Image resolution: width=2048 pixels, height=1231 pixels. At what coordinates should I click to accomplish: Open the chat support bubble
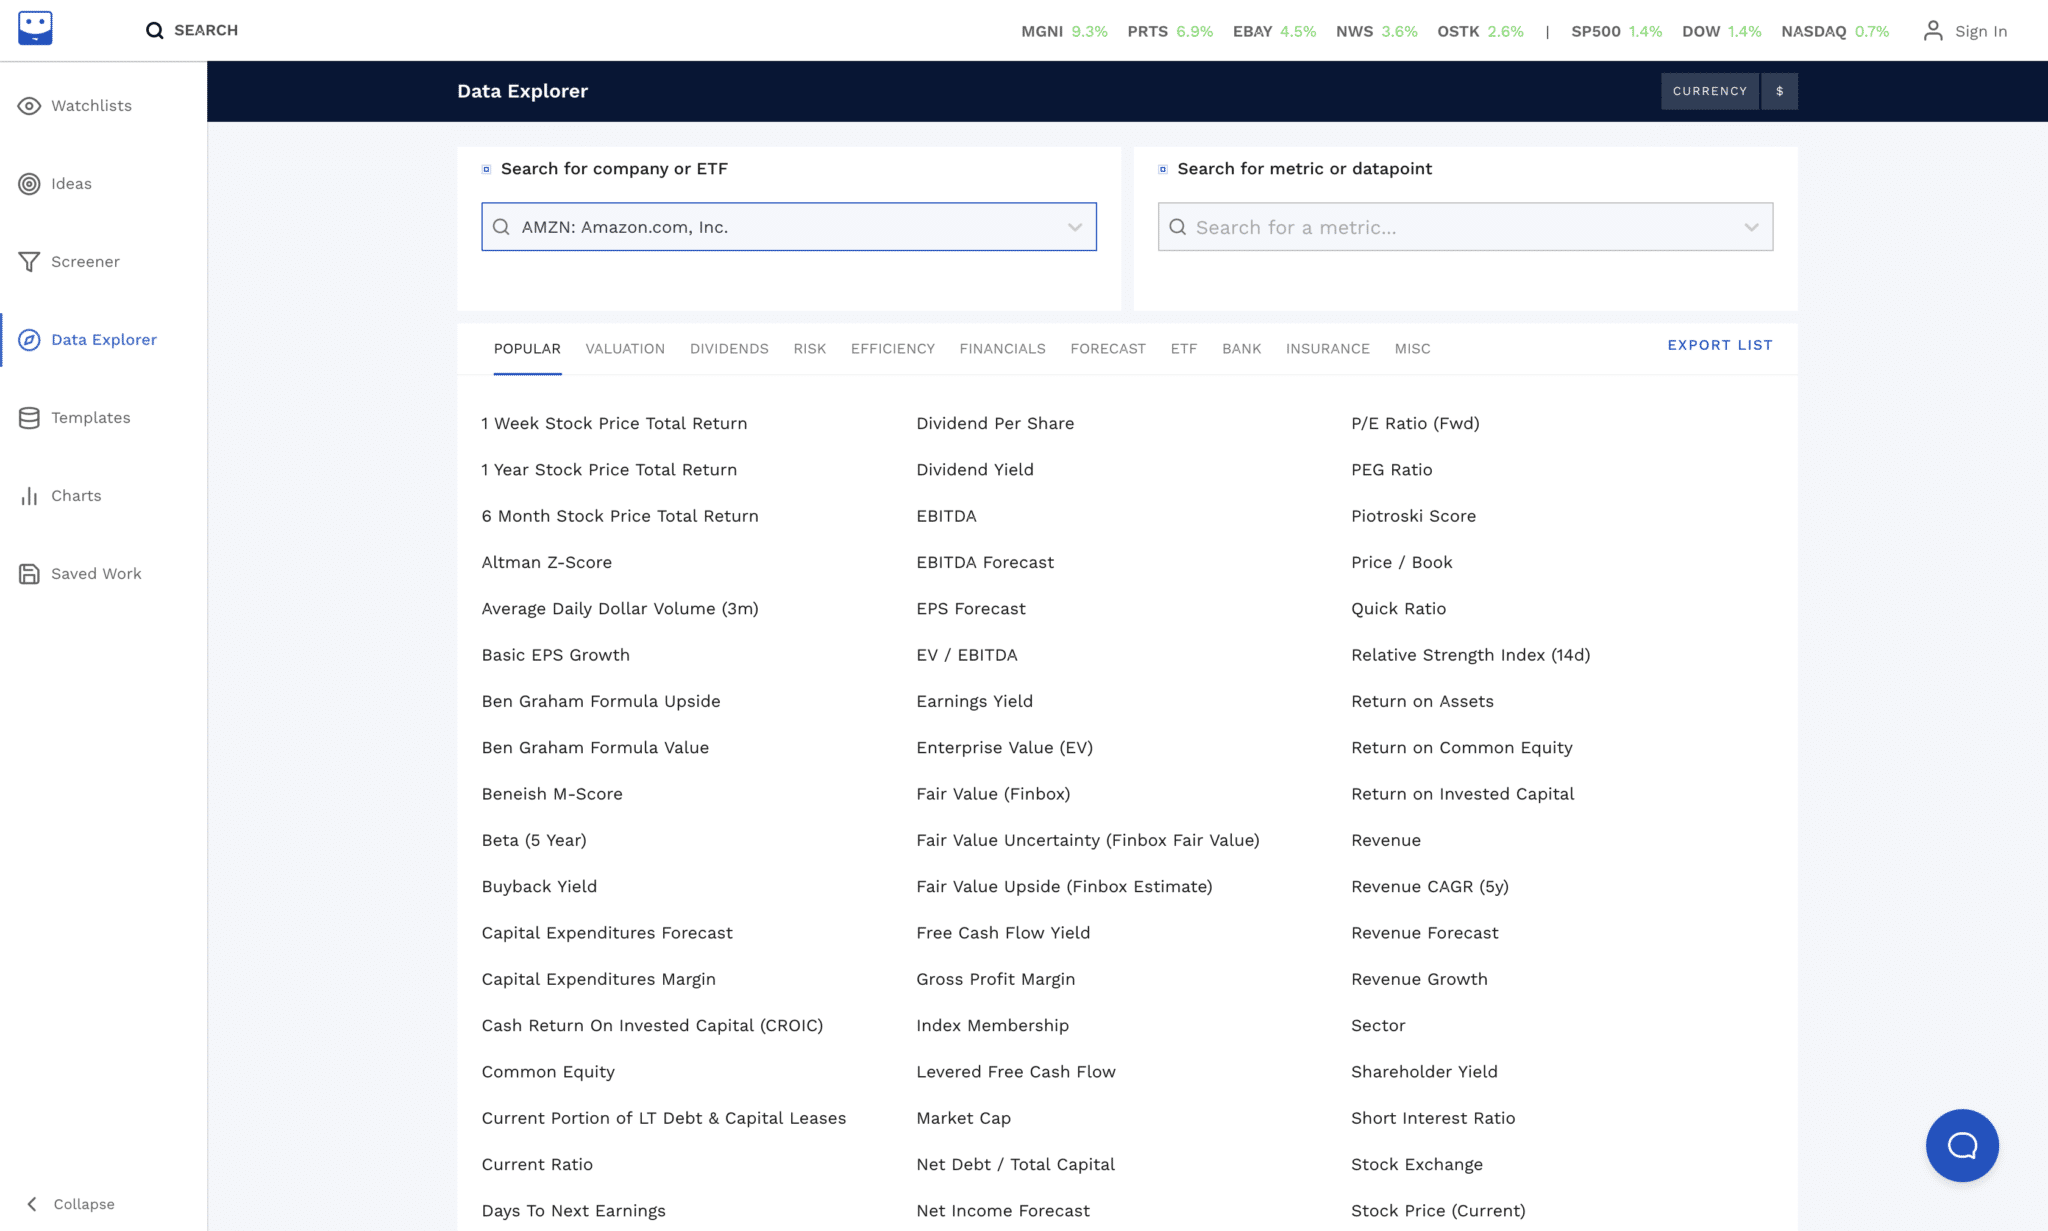(x=1962, y=1145)
